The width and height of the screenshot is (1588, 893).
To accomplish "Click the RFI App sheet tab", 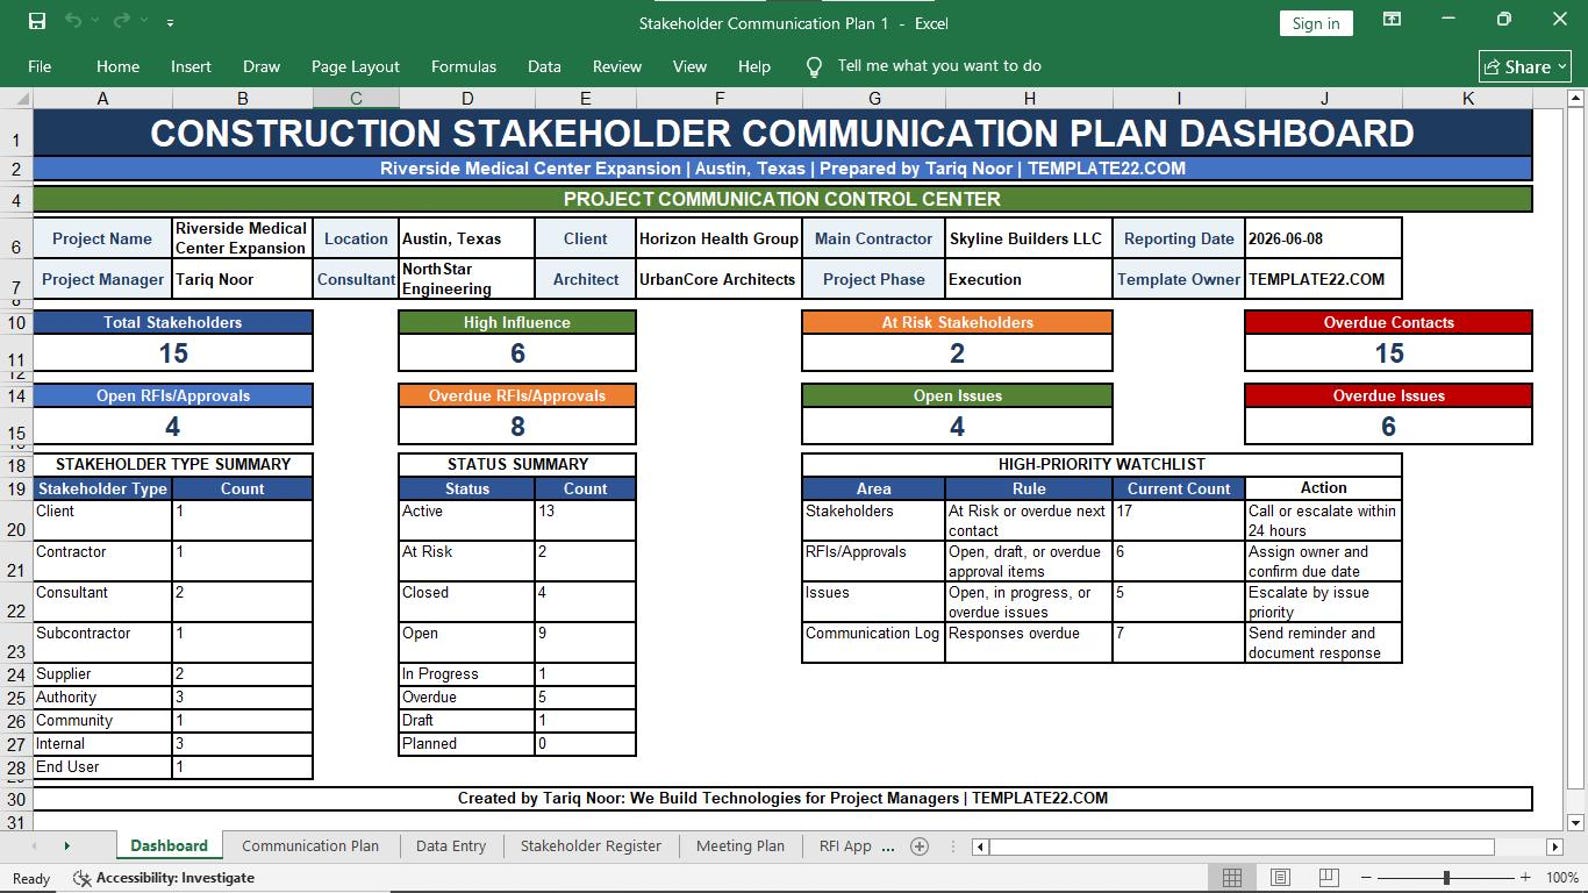I will click(845, 846).
